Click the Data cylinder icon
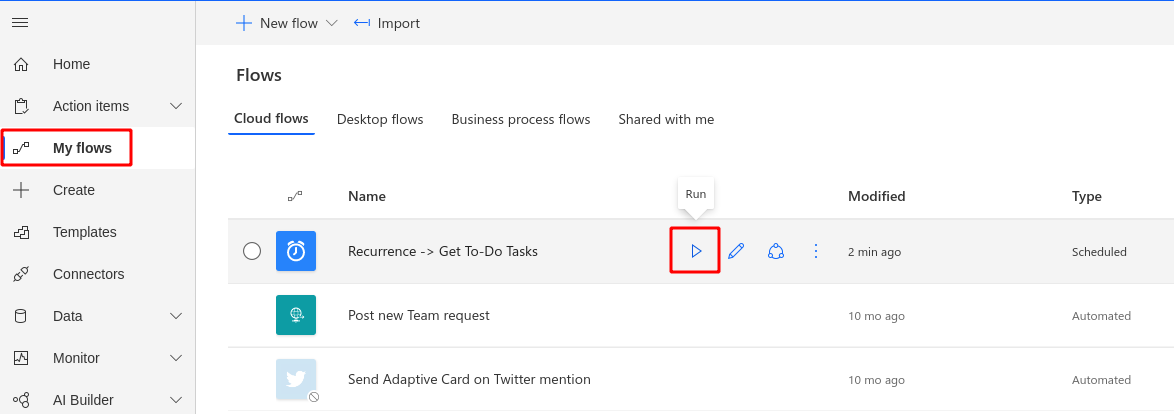1174x414 pixels. pyautogui.click(x=21, y=316)
